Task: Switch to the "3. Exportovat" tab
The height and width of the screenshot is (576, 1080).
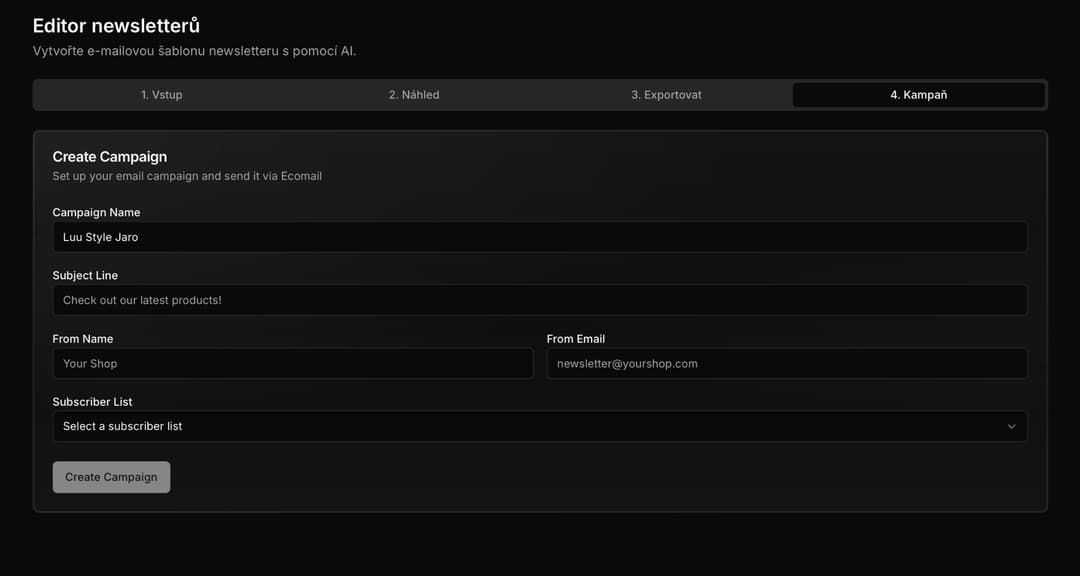Action: pyautogui.click(x=666, y=94)
